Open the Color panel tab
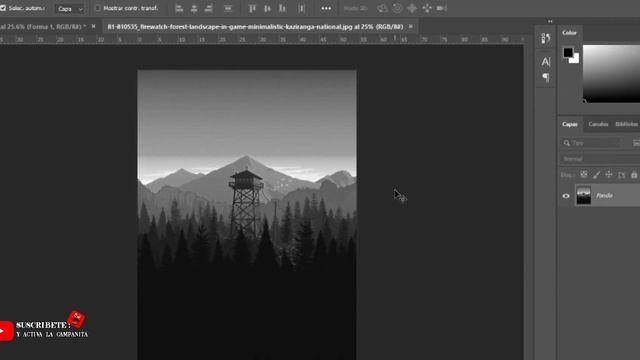The height and width of the screenshot is (360, 640). (x=569, y=33)
